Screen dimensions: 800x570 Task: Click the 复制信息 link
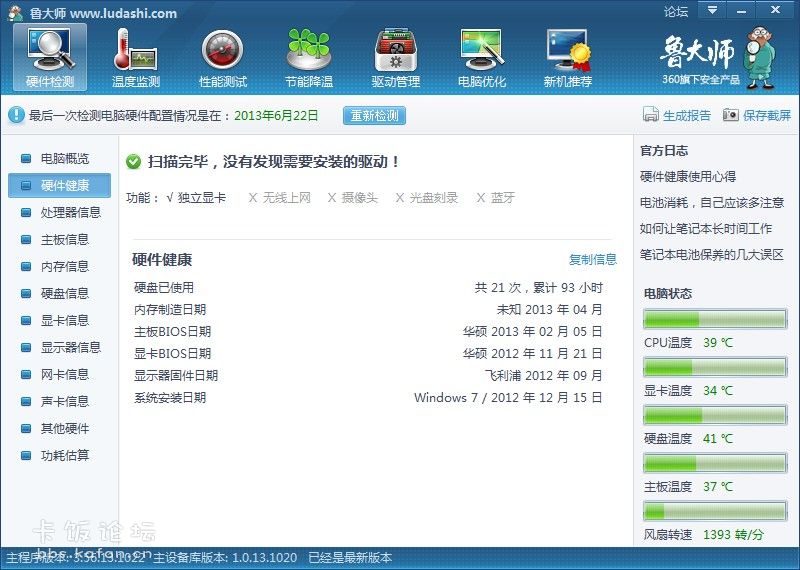[x=593, y=260]
